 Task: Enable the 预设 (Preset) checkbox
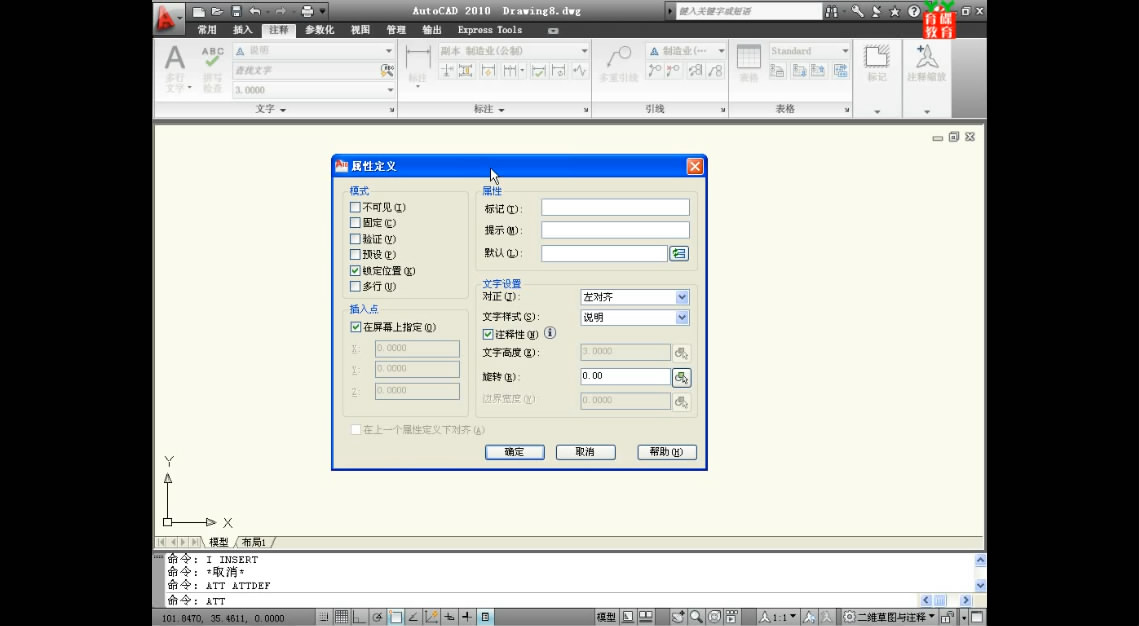point(355,255)
